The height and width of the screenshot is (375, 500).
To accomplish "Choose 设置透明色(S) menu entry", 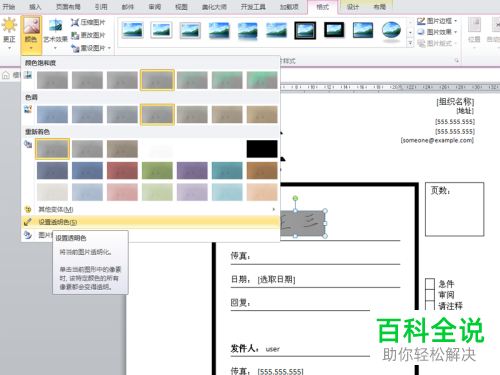I will pos(150,222).
